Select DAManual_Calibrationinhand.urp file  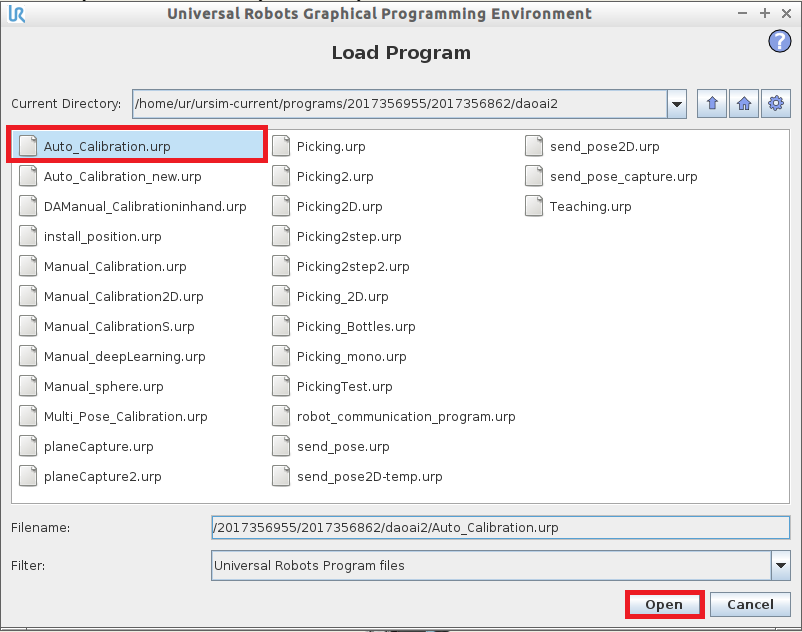coord(133,207)
